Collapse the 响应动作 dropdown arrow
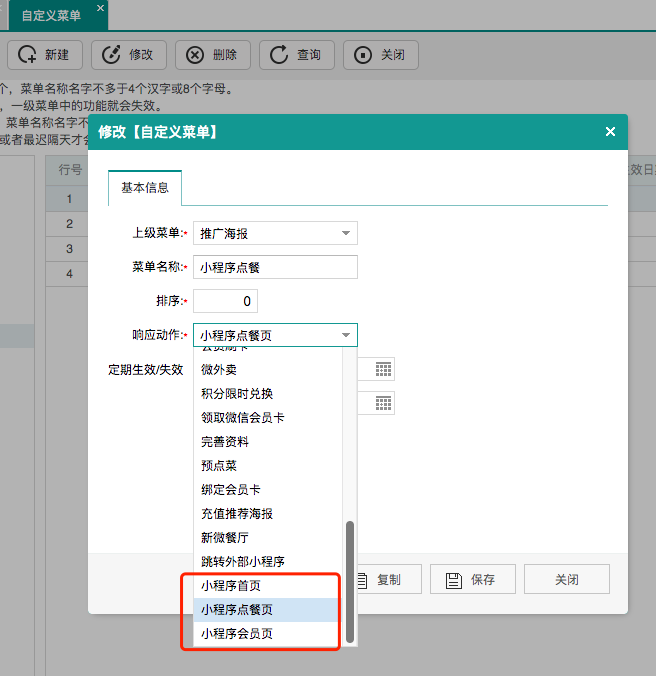 pos(346,335)
